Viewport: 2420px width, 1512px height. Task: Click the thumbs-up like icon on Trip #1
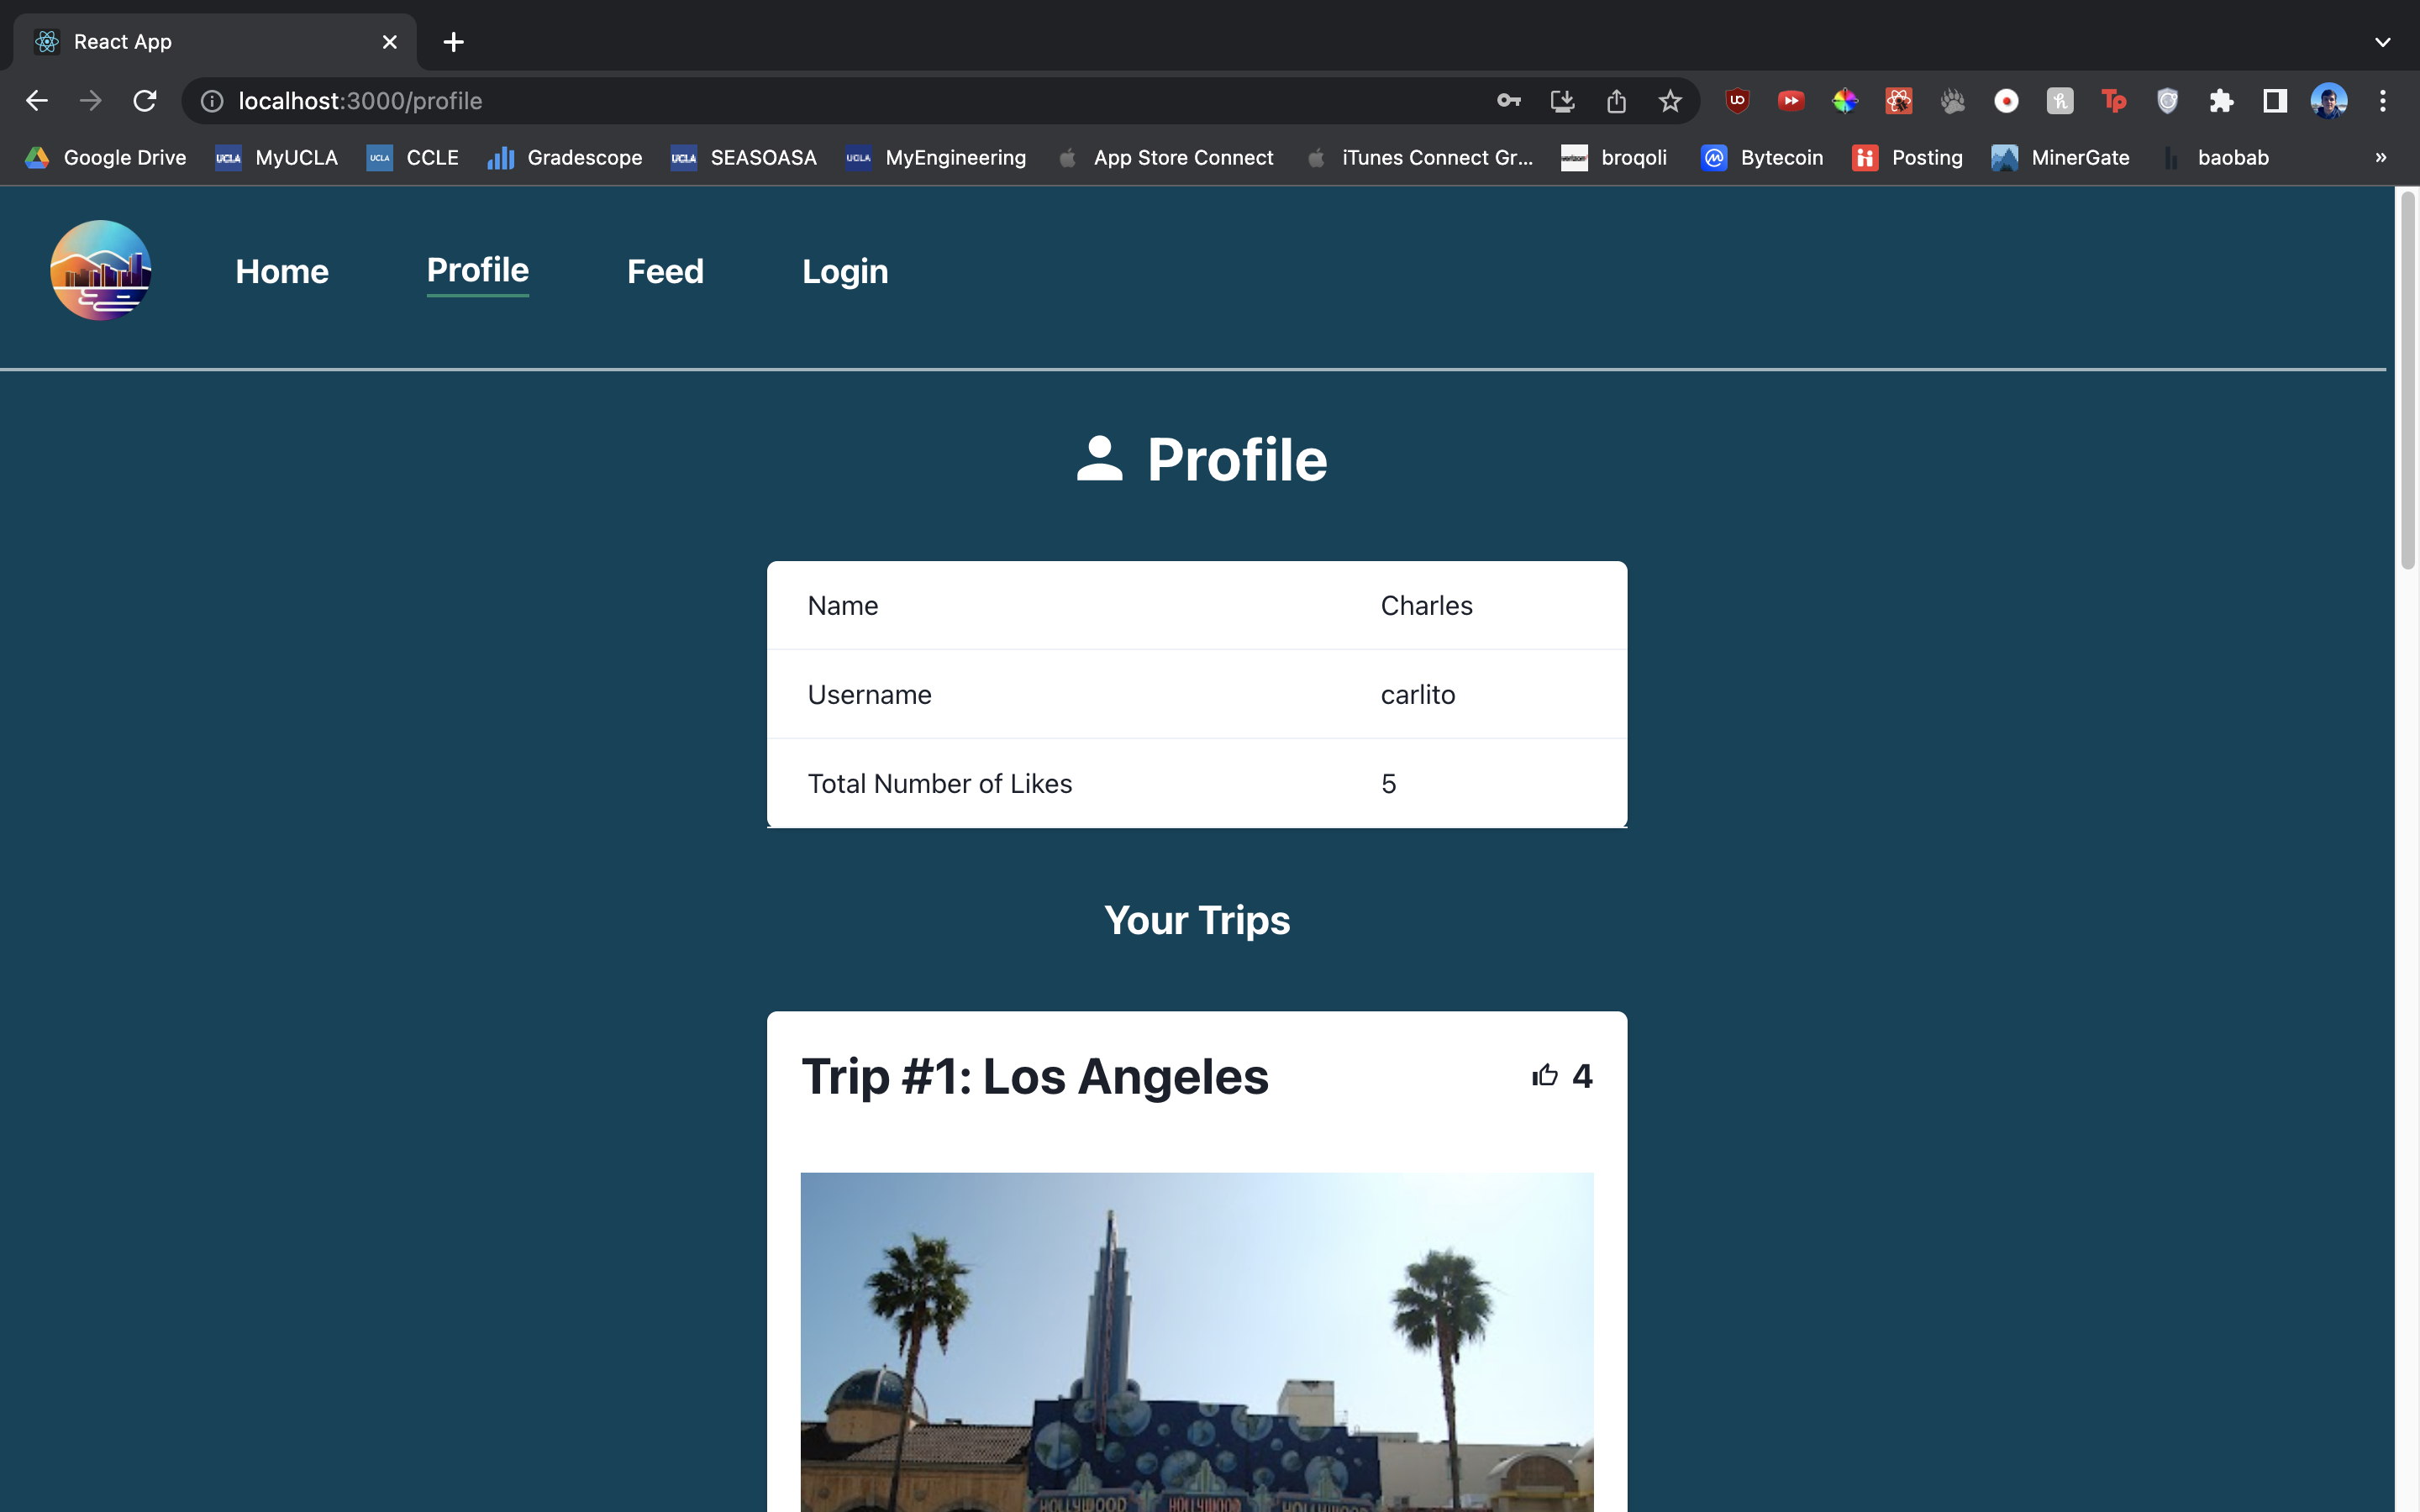pos(1545,1075)
